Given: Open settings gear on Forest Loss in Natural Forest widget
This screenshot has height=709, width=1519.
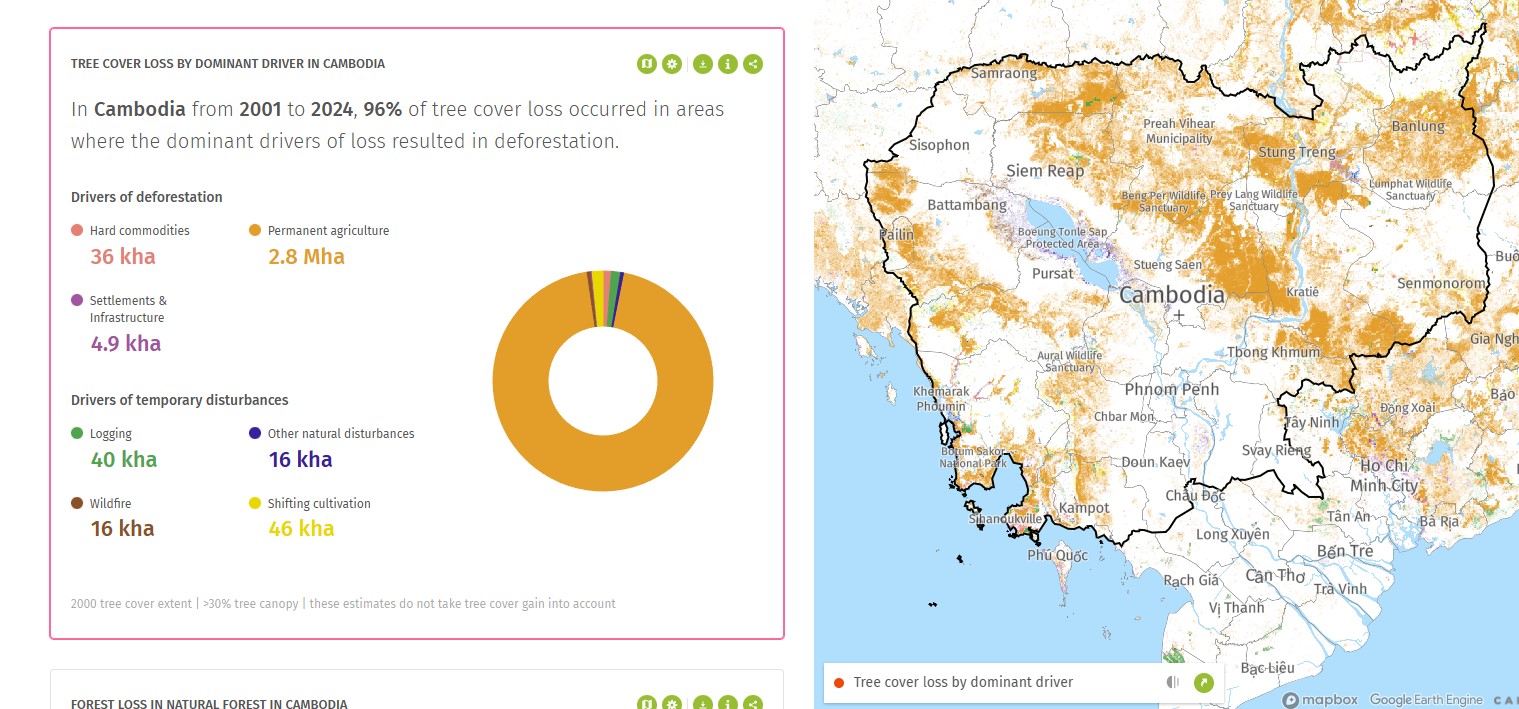Looking at the screenshot, I should [672, 703].
